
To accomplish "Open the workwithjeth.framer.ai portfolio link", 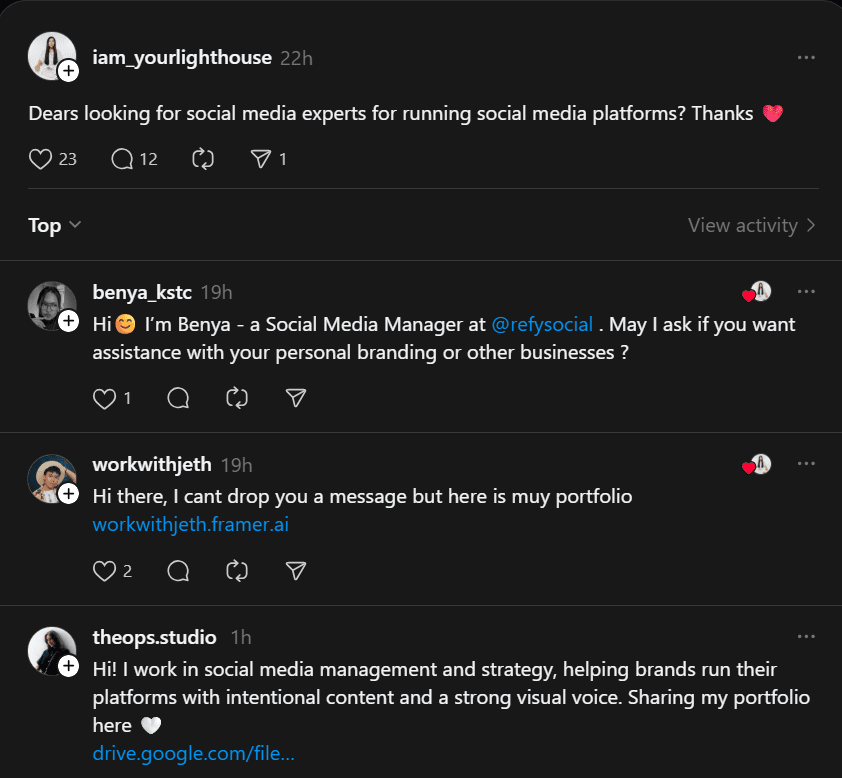I will point(190,524).
